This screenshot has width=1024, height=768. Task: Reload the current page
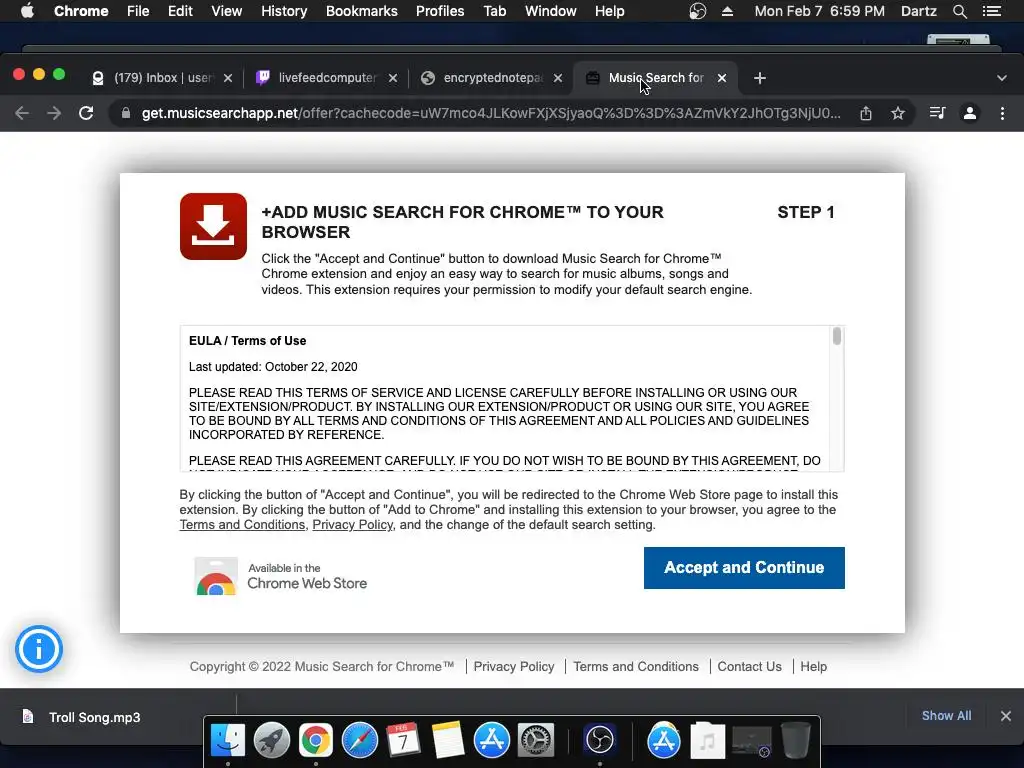pyautogui.click(x=86, y=113)
